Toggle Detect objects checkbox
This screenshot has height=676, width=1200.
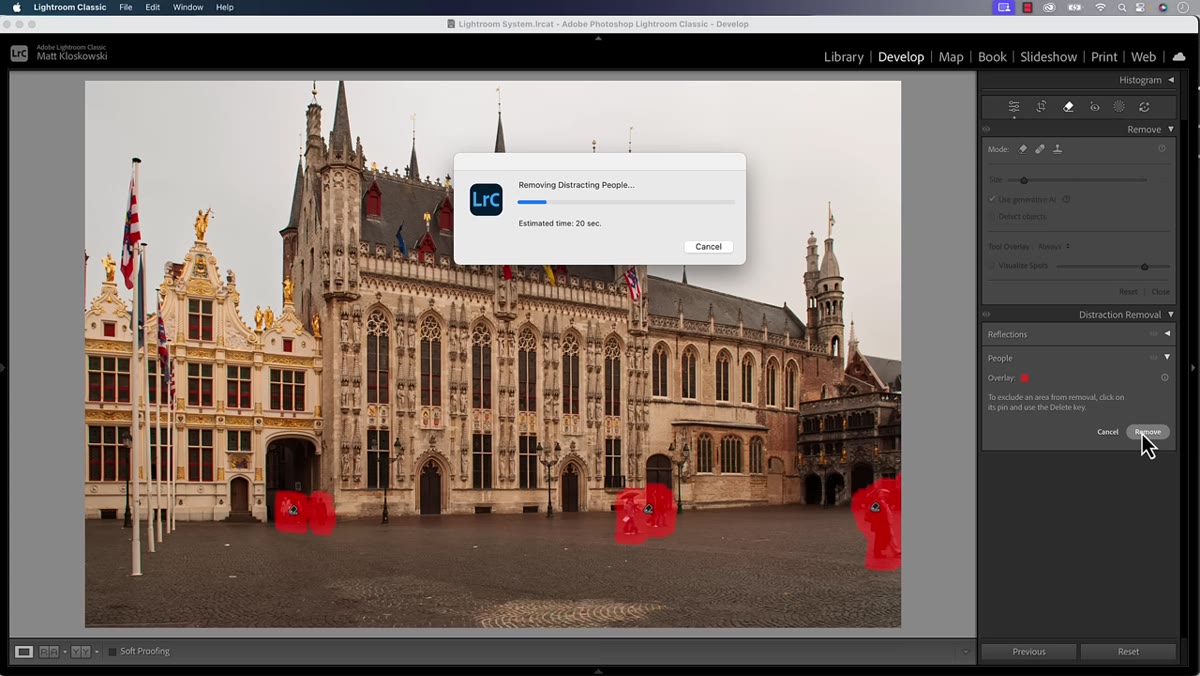click(992, 216)
